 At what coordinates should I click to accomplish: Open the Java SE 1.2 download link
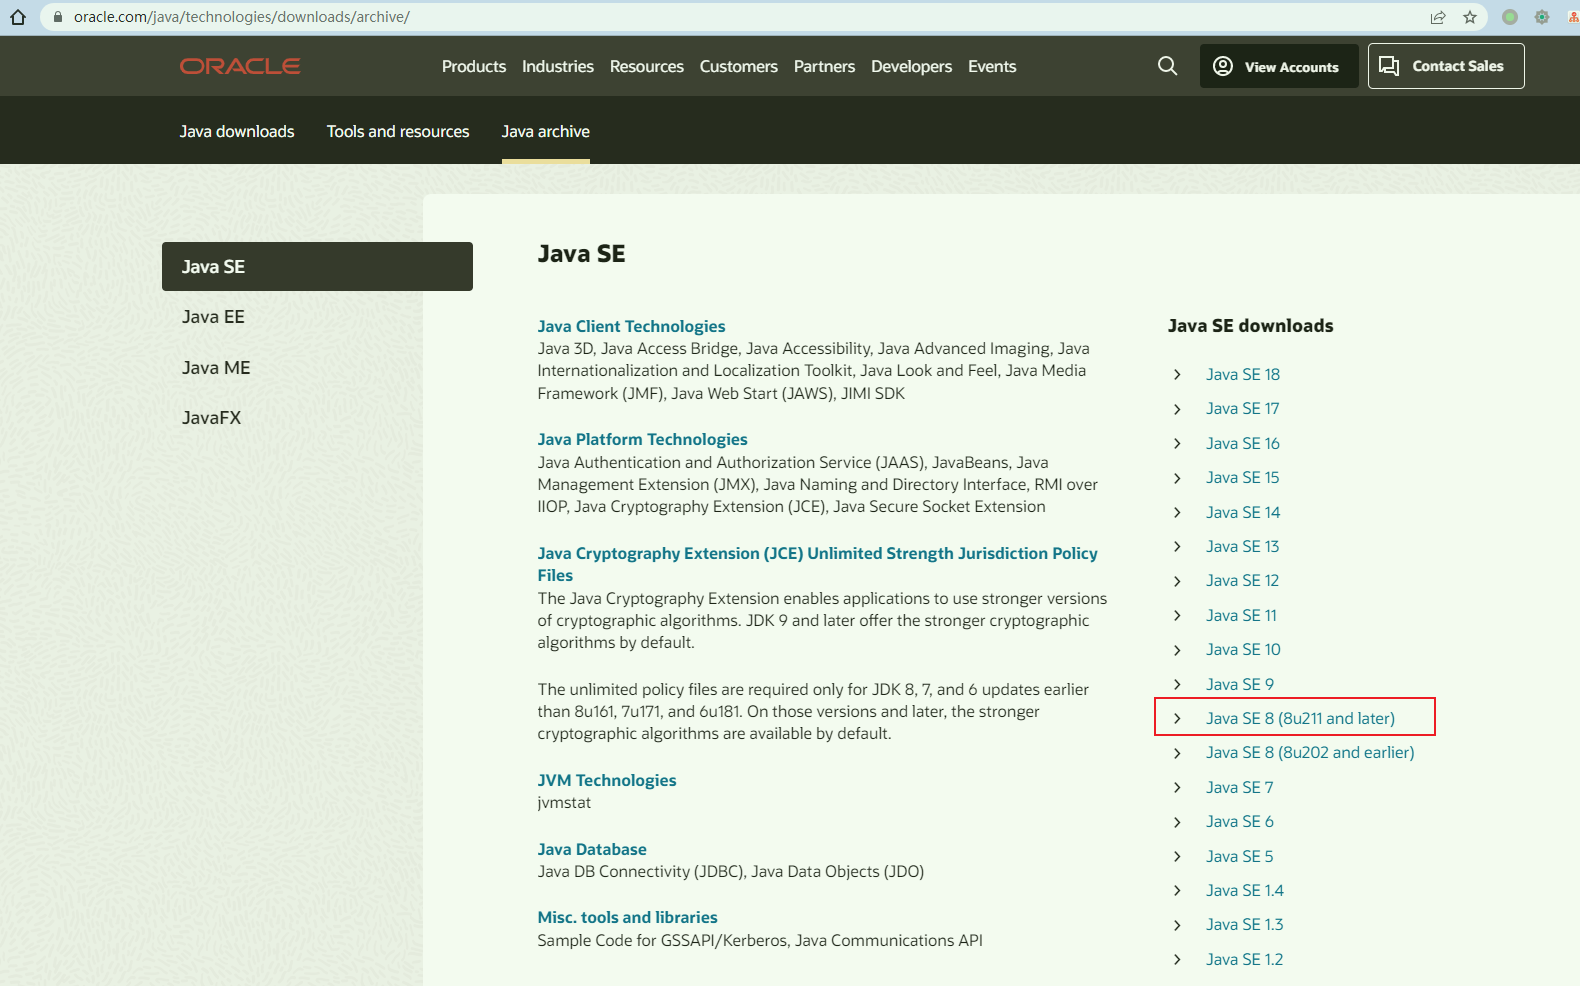pos(1245,959)
